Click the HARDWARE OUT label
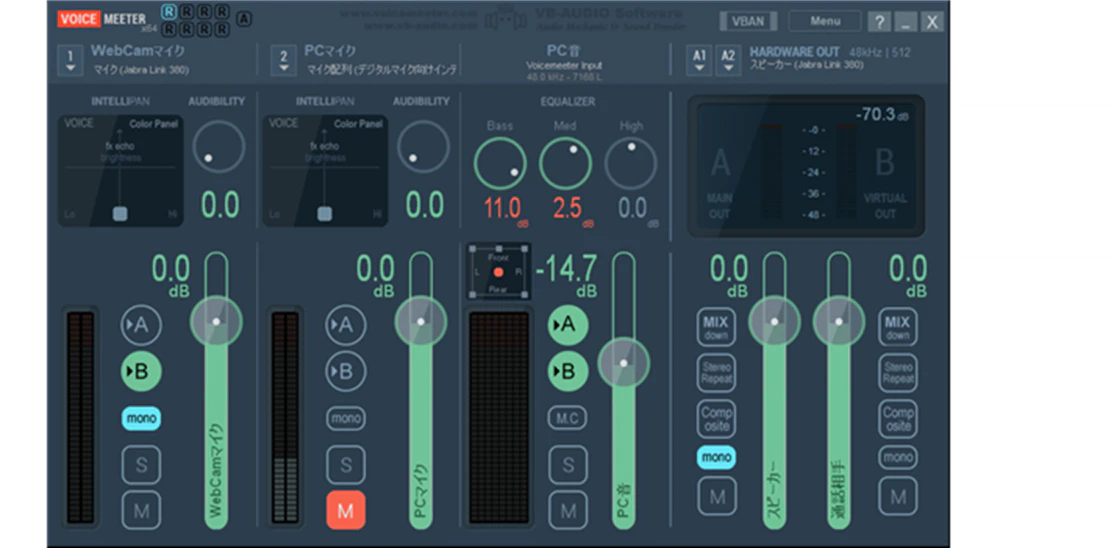The width and height of the screenshot is (1114, 548). pos(794,53)
